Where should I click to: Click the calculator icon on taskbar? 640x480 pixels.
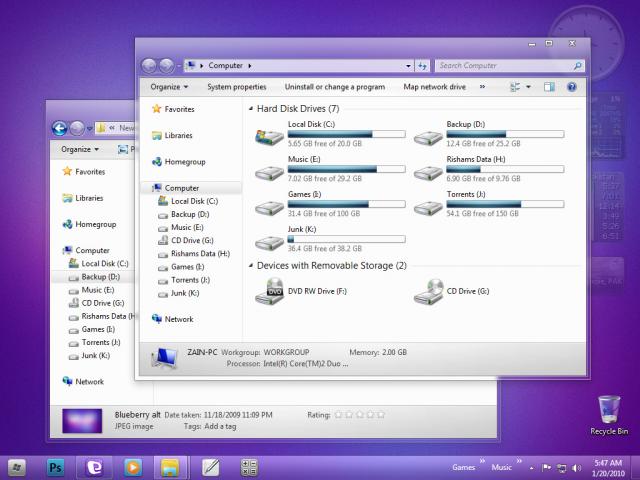[249, 467]
